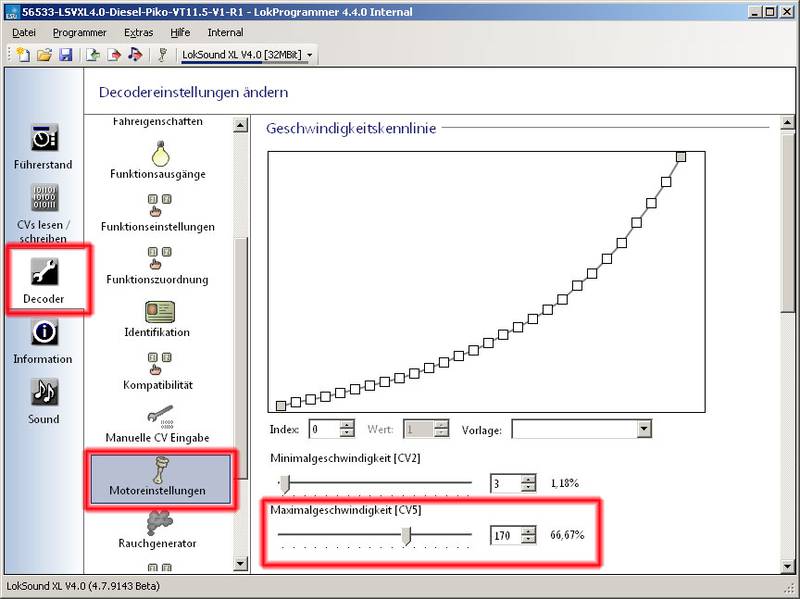Open the Identifikation page

click(158, 319)
